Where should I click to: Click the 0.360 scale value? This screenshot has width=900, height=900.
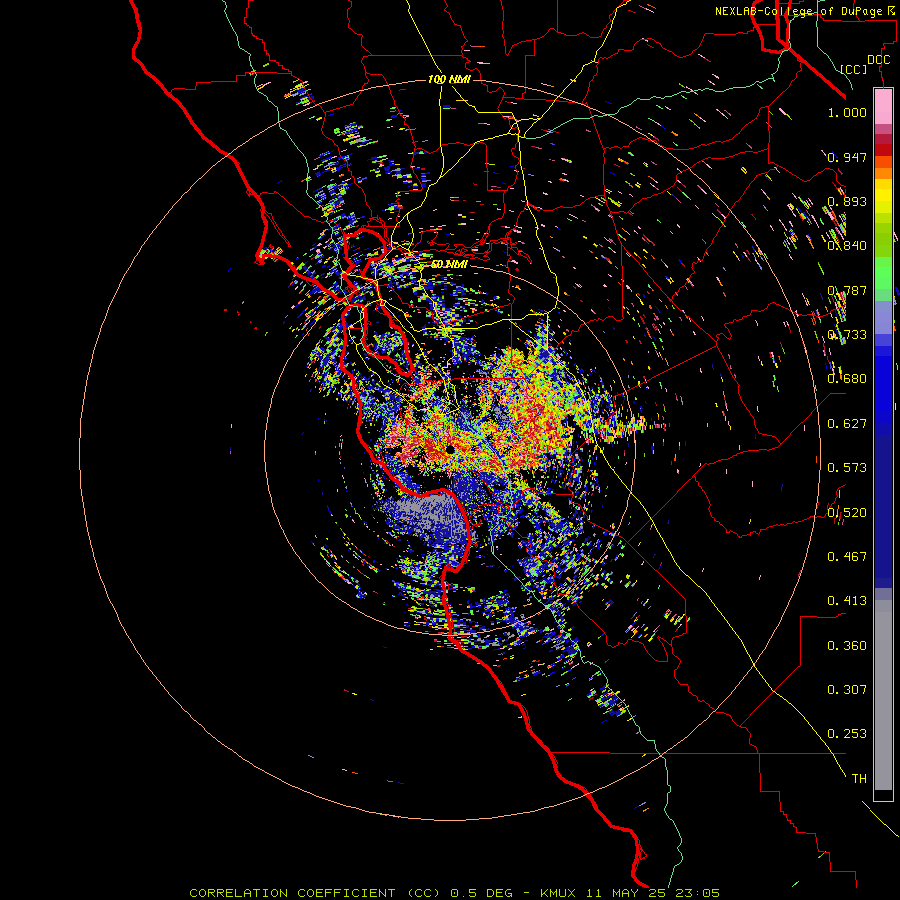pyautogui.click(x=847, y=646)
